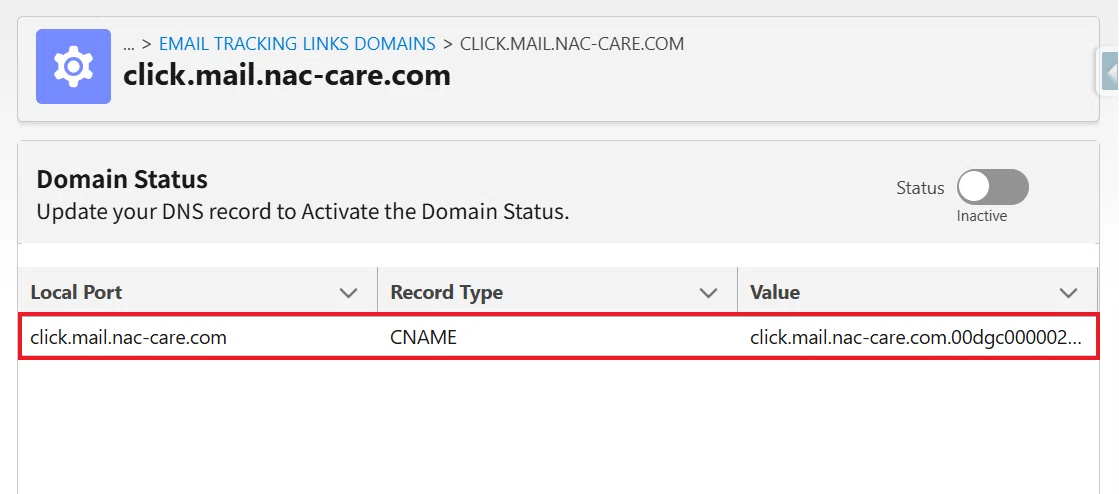This screenshot has width=1119, height=494.
Task: Click the Status label beside the switch
Action: pos(920,188)
